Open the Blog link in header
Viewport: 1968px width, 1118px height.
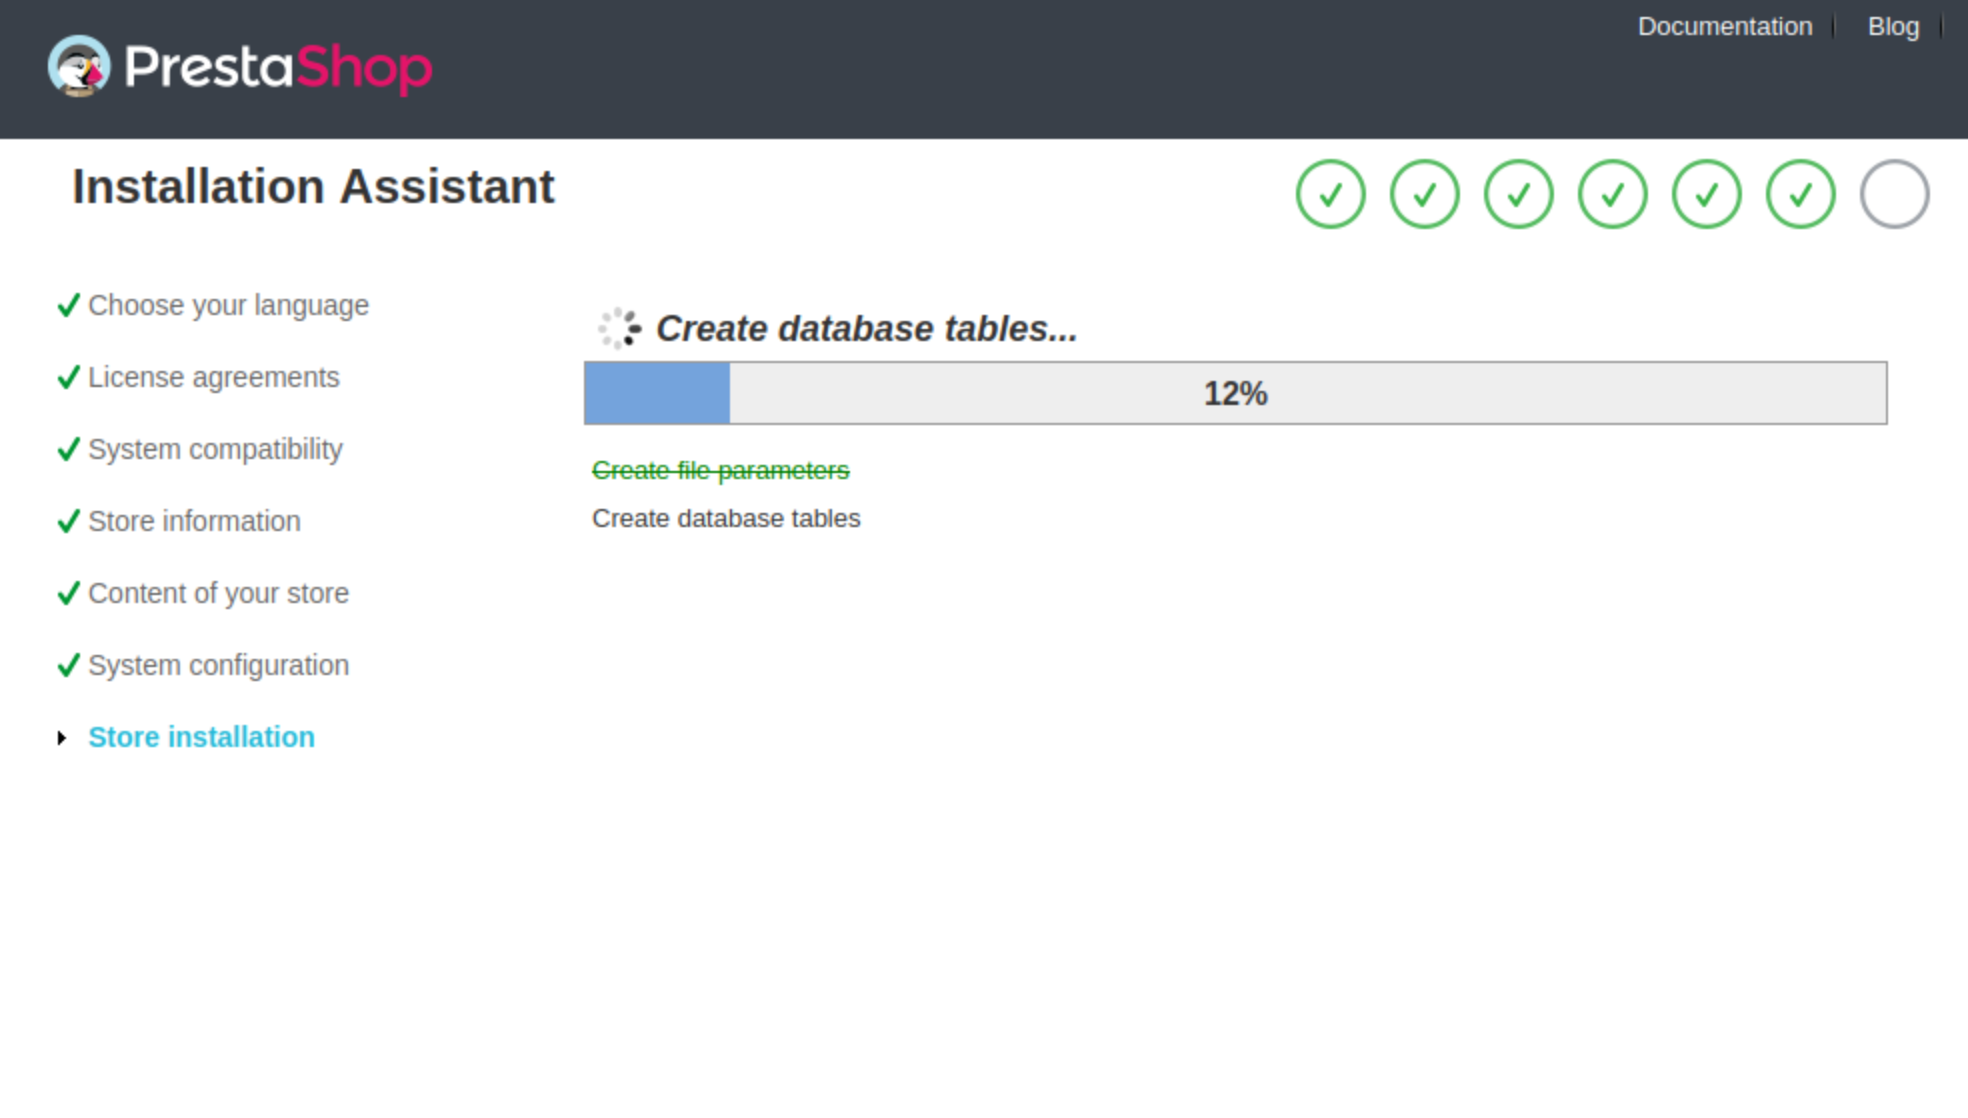(1893, 27)
